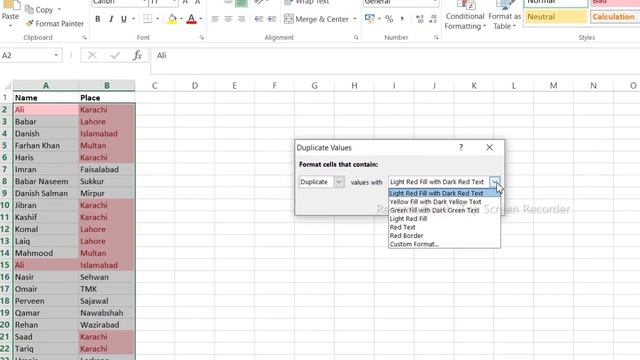640x360 pixels.
Task: Collapse the format style dropdown arrow
Action: pyautogui.click(x=495, y=182)
